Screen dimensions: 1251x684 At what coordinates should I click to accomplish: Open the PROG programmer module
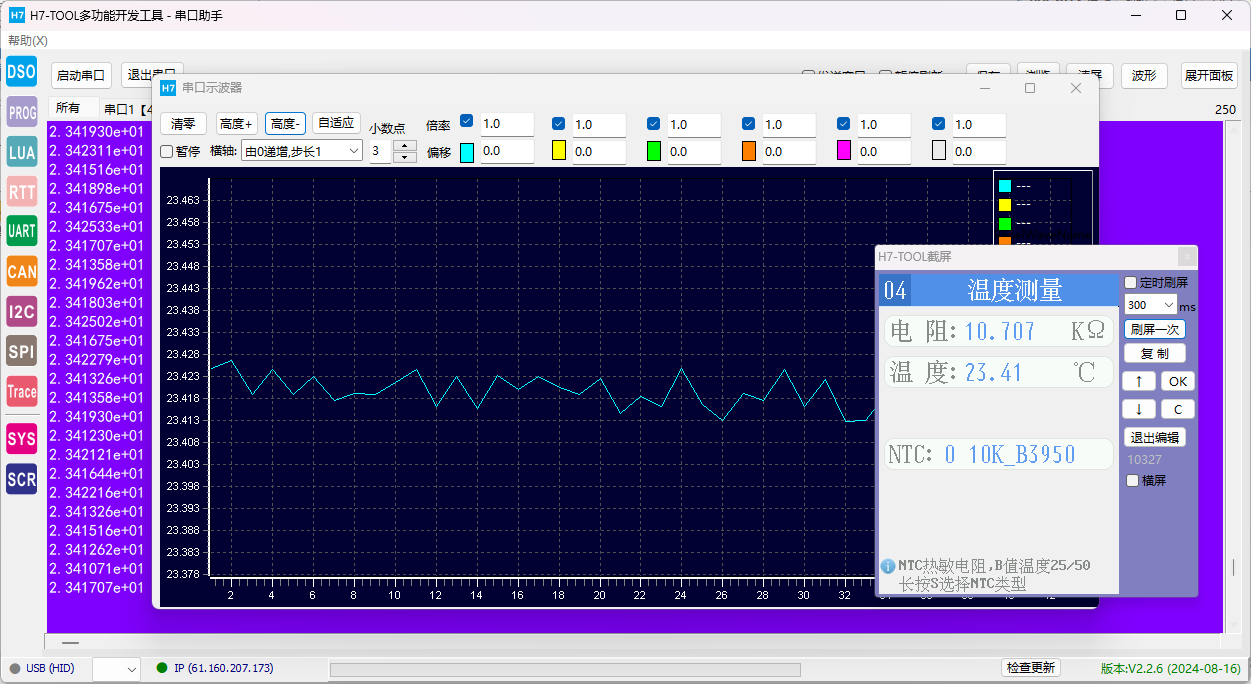point(22,113)
